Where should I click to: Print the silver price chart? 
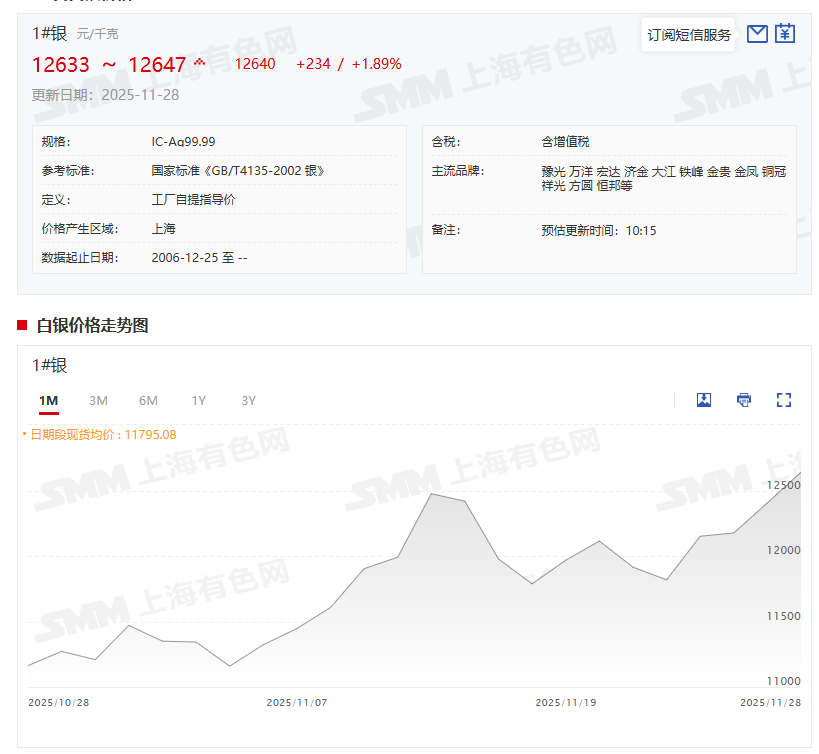[744, 400]
